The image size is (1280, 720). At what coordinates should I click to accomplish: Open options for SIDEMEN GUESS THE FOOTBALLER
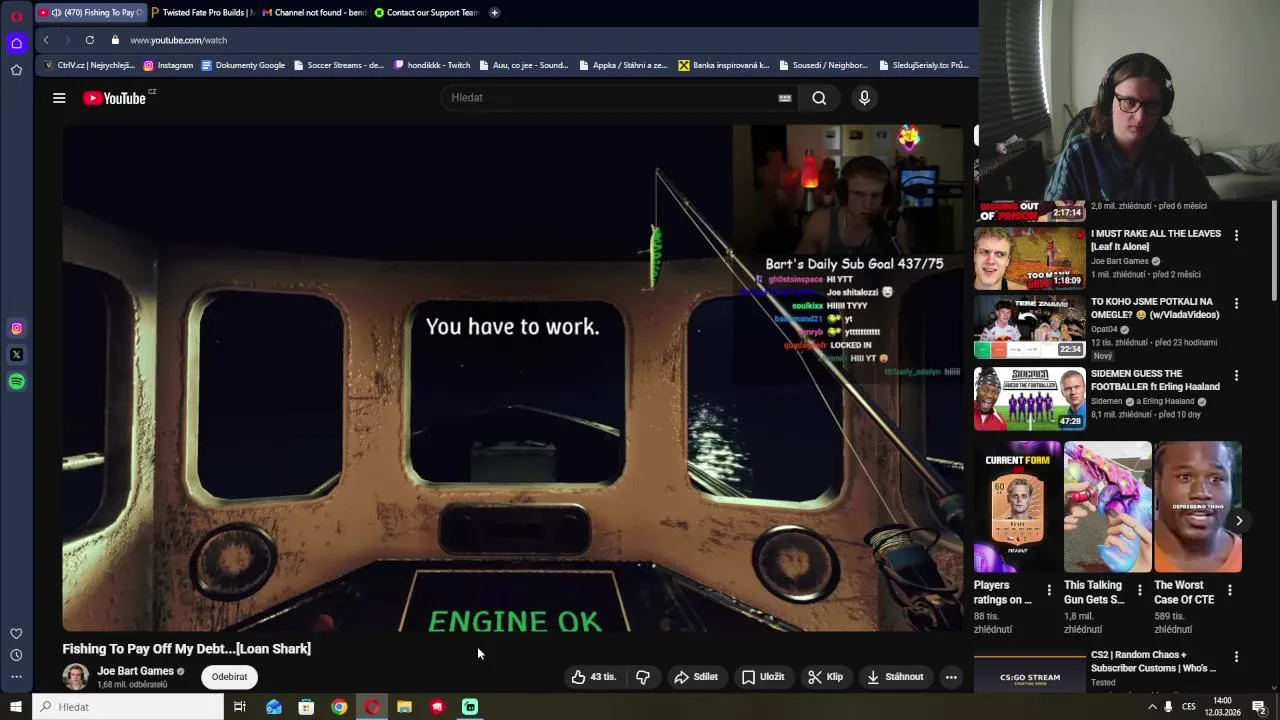tap(1236, 375)
